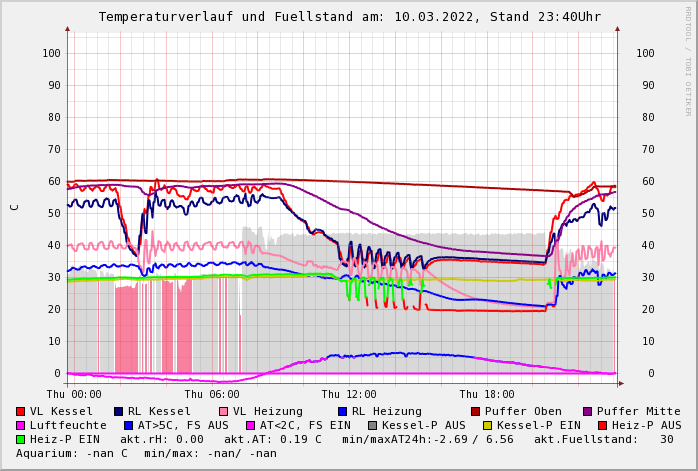Click the pink VL Heizung legend swatch

pos(223,411)
